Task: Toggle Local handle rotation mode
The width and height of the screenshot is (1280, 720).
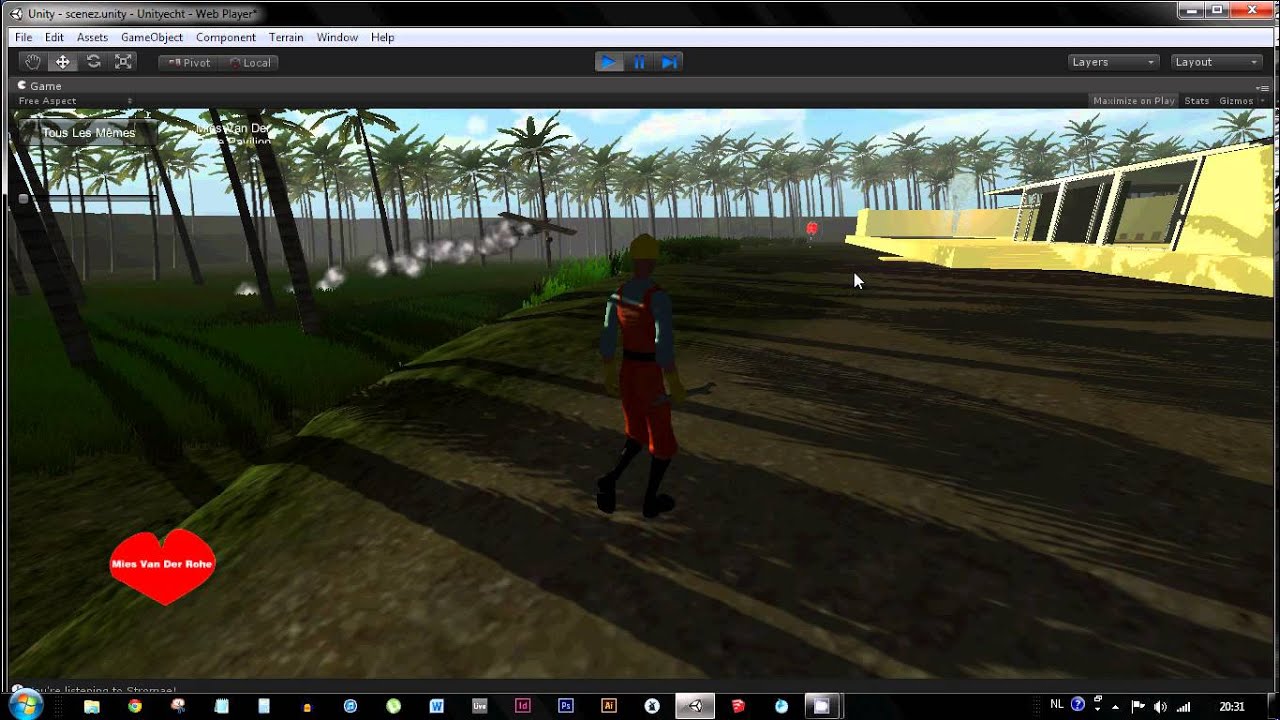Action: coord(250,62)
